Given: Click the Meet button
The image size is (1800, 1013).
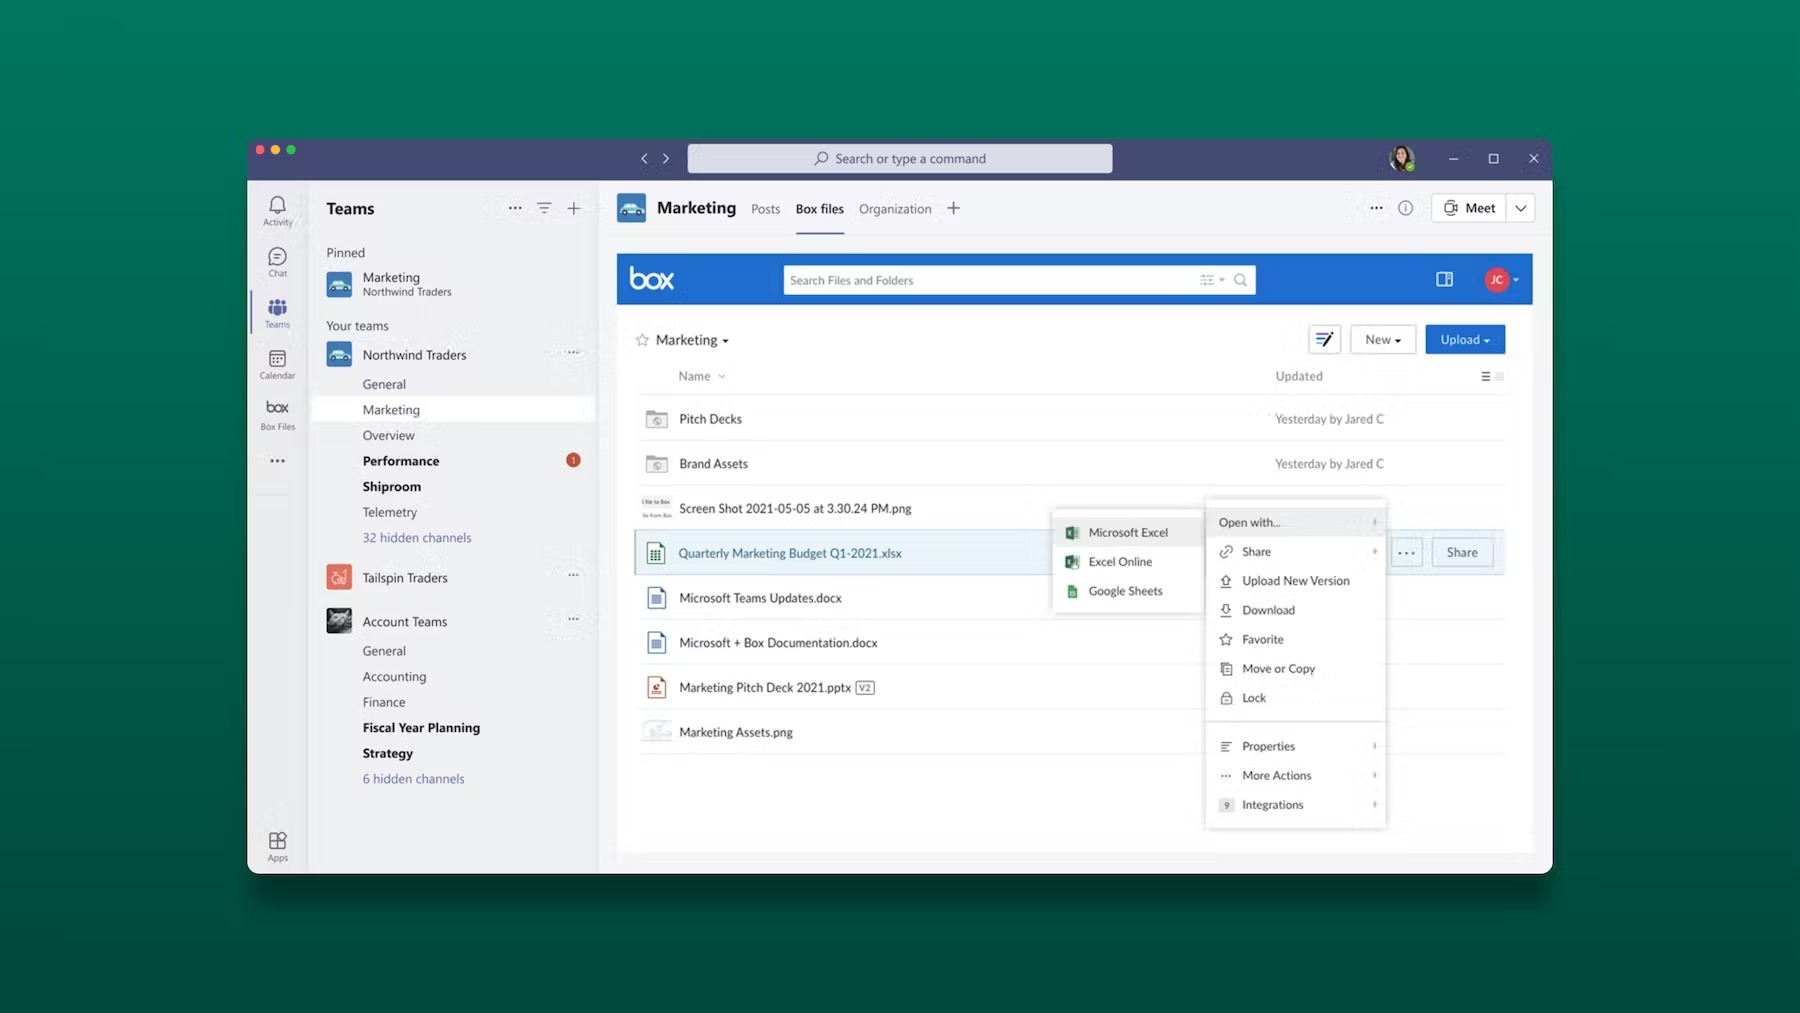Looking at the screenshot, I should point(1469,208).
